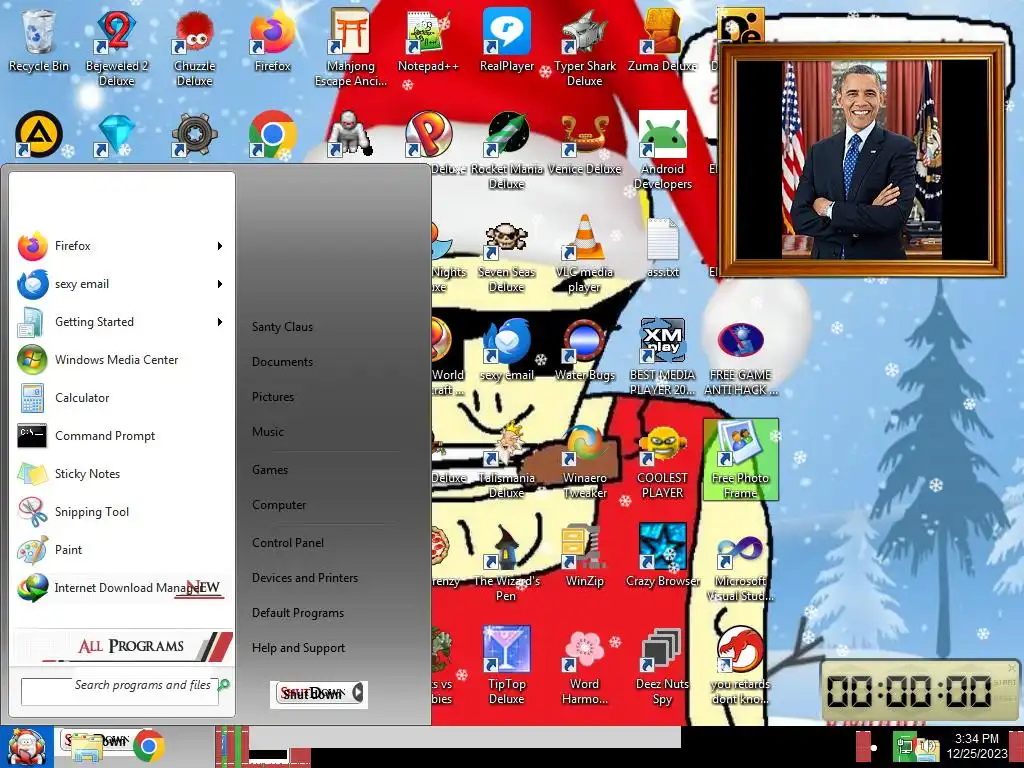Open All Programs list
Image resolution: width=1024 pixels, height=768 pixels.
[x=122, y=646]
